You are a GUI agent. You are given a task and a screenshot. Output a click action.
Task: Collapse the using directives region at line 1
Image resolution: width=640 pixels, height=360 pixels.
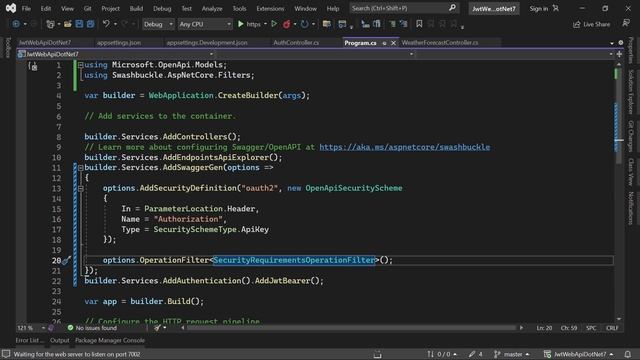pyautogui.click(x=80, y=65)
